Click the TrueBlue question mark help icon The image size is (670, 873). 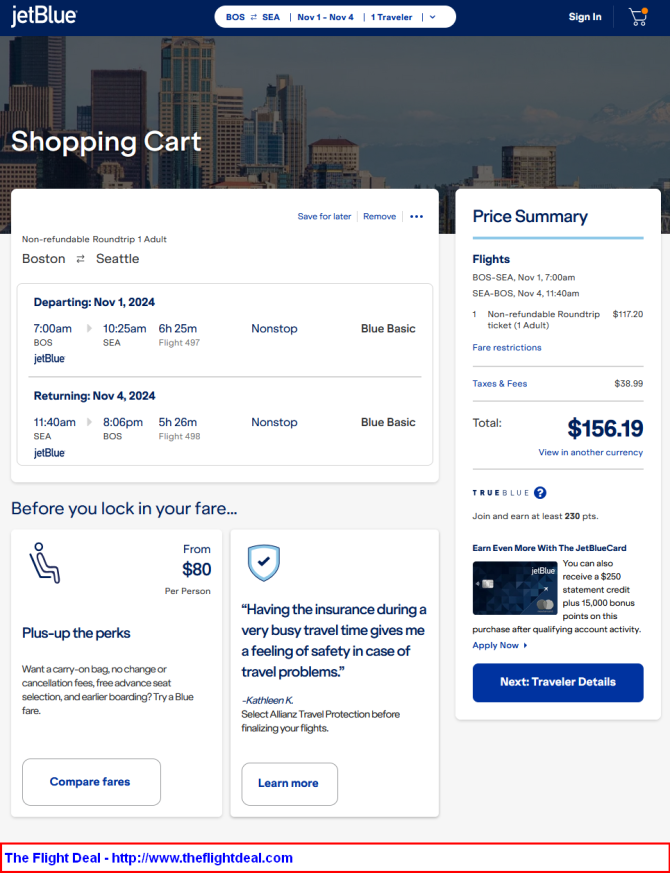(x=540, y=493)
